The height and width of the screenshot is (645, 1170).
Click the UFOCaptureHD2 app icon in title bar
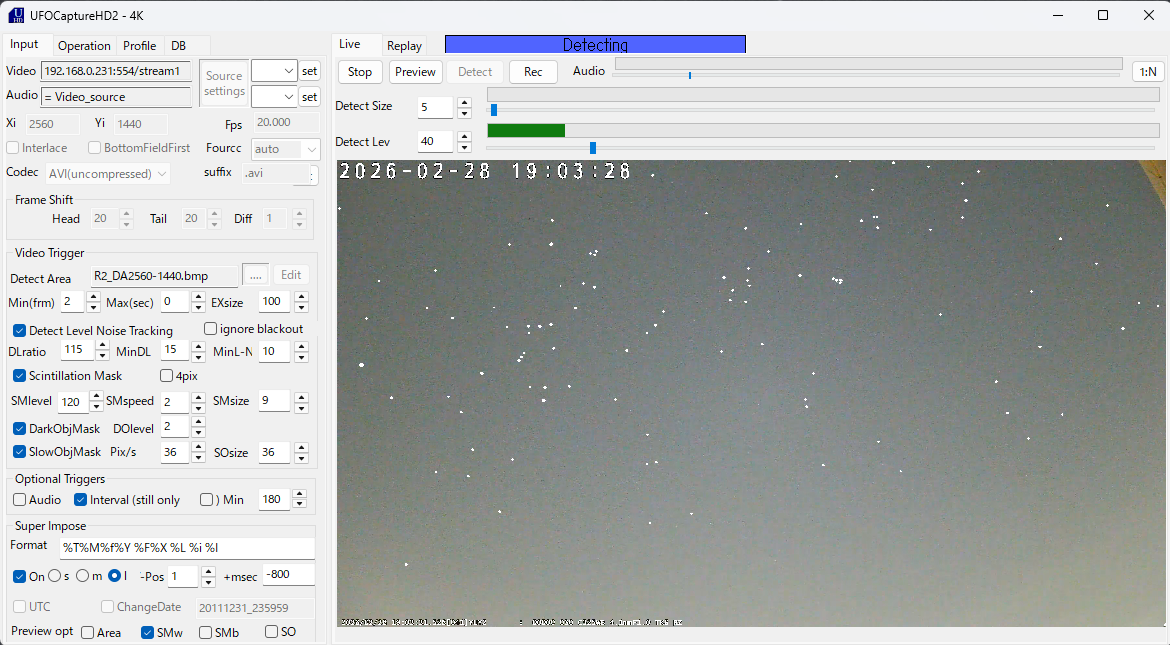(16, 15)
